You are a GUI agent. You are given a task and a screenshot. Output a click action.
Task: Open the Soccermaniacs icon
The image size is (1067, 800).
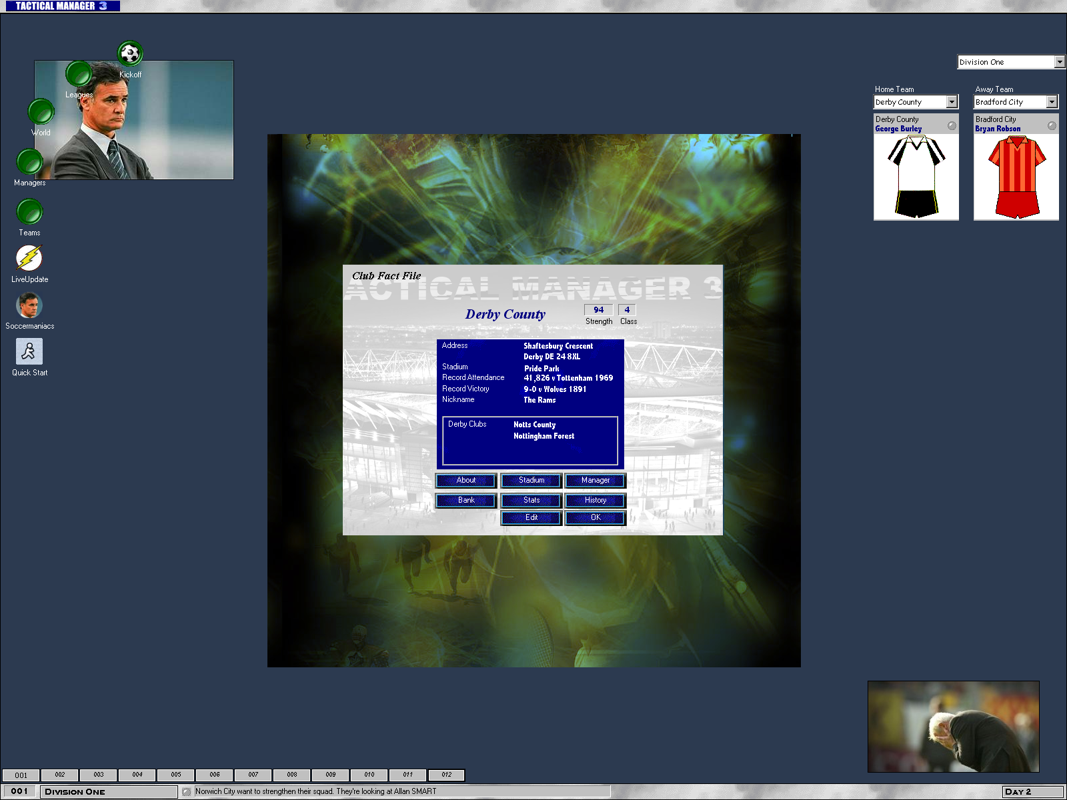pyautogui.click(x=29, y=306)
